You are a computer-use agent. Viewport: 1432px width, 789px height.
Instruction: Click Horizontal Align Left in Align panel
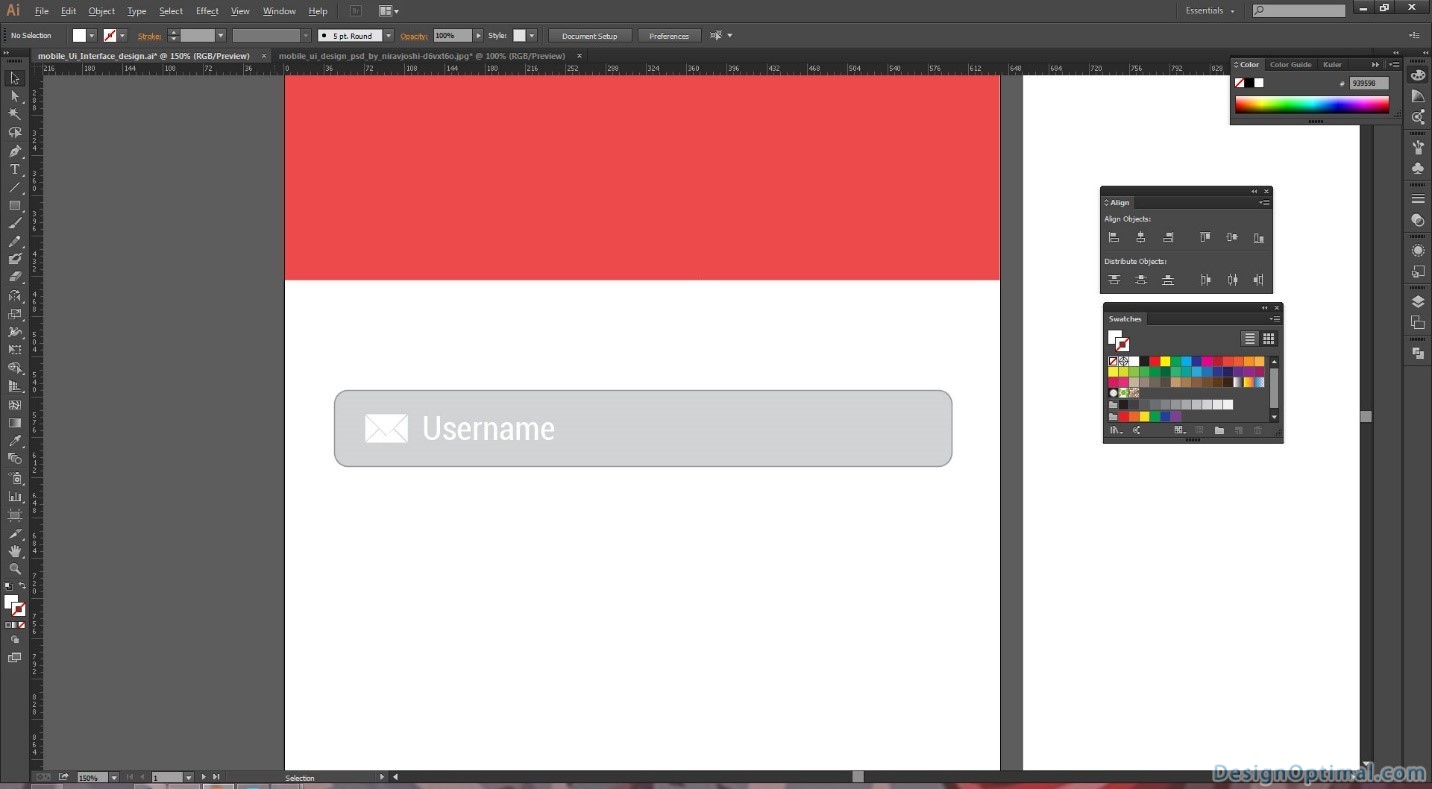click(1113, 237)
